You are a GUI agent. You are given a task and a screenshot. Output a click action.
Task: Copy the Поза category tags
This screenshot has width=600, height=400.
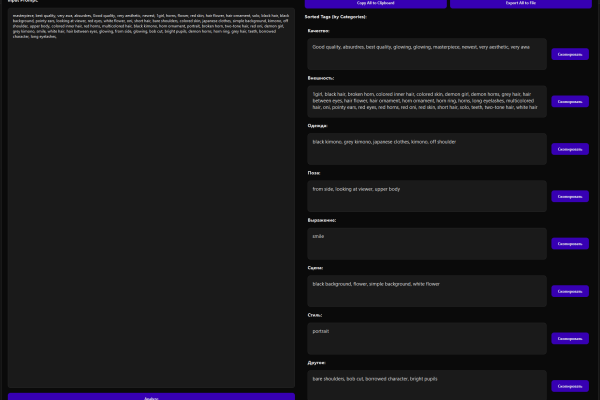coord(570,196)
